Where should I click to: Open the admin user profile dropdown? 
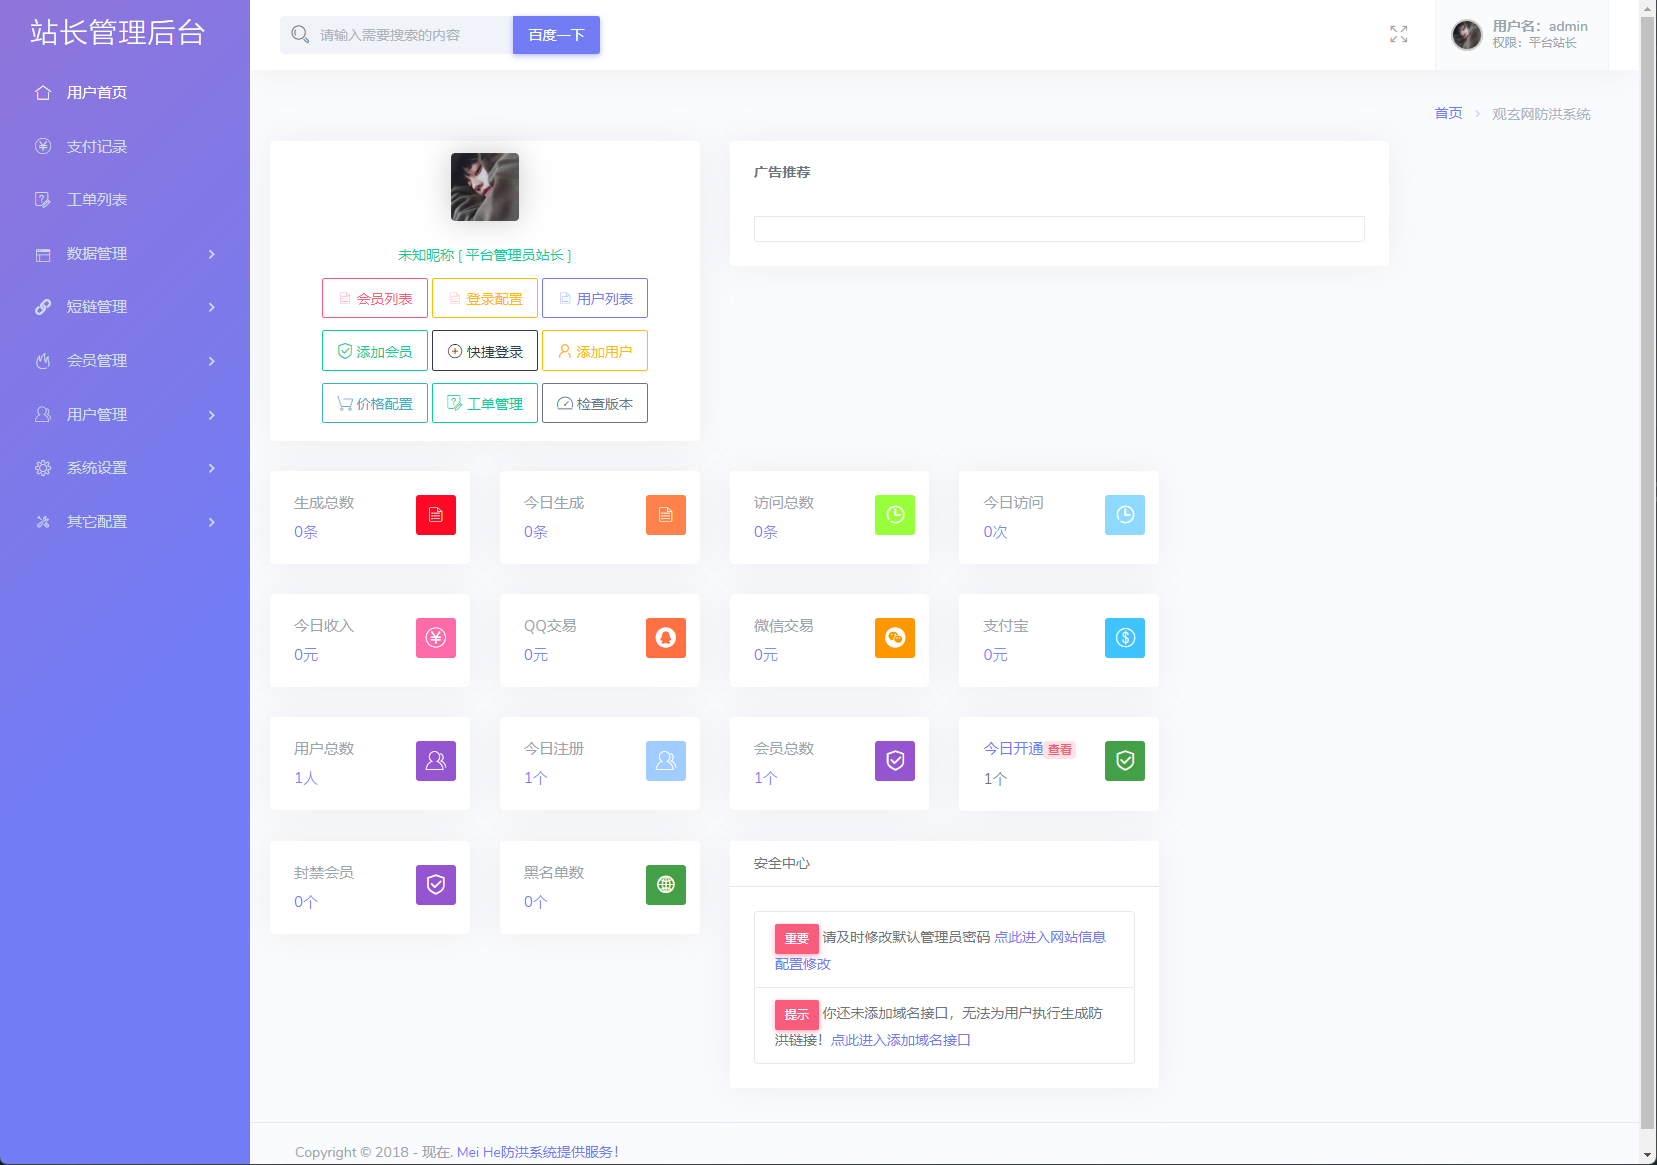pos(1520,35)
